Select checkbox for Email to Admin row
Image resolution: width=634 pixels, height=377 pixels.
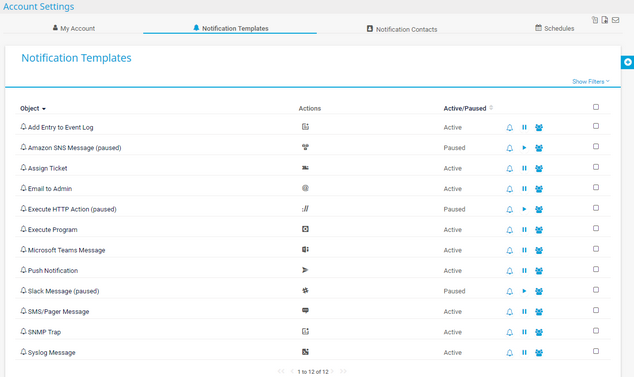[596, 187]
